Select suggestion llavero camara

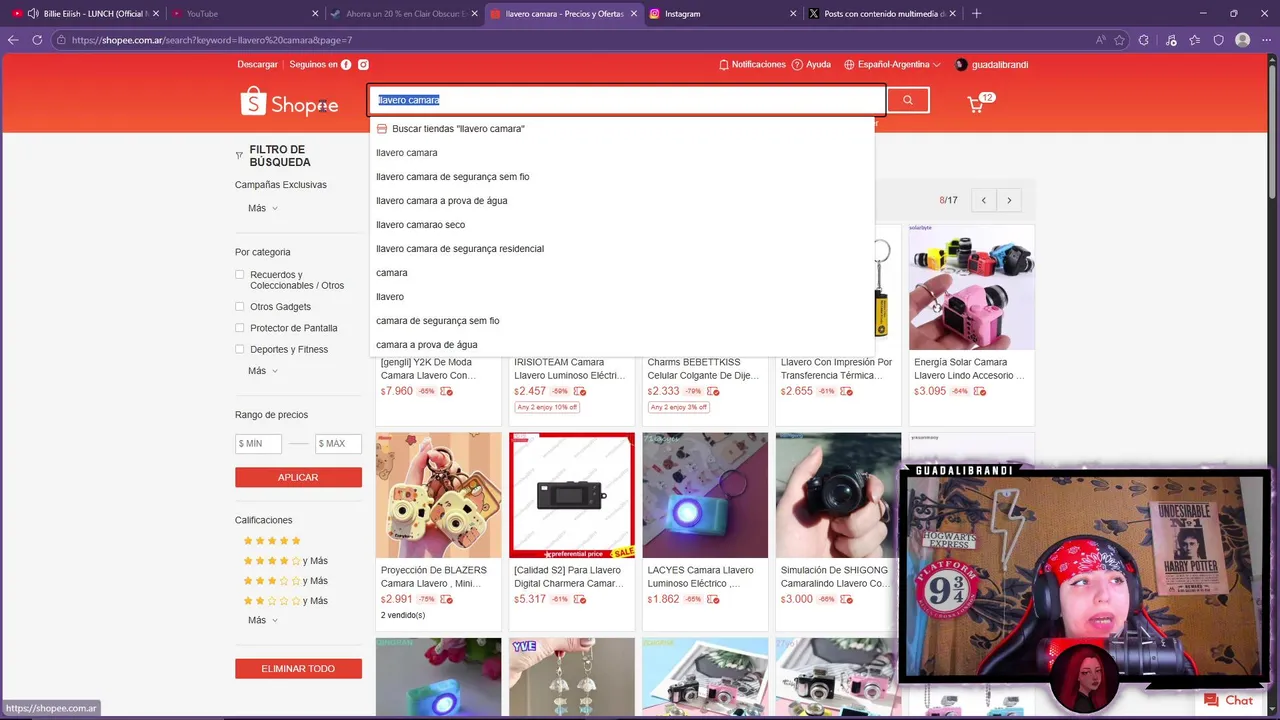[622, 153]
